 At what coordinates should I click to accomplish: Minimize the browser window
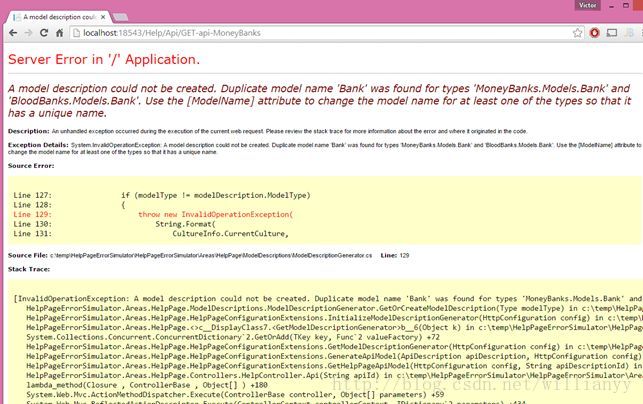[611, 6]
